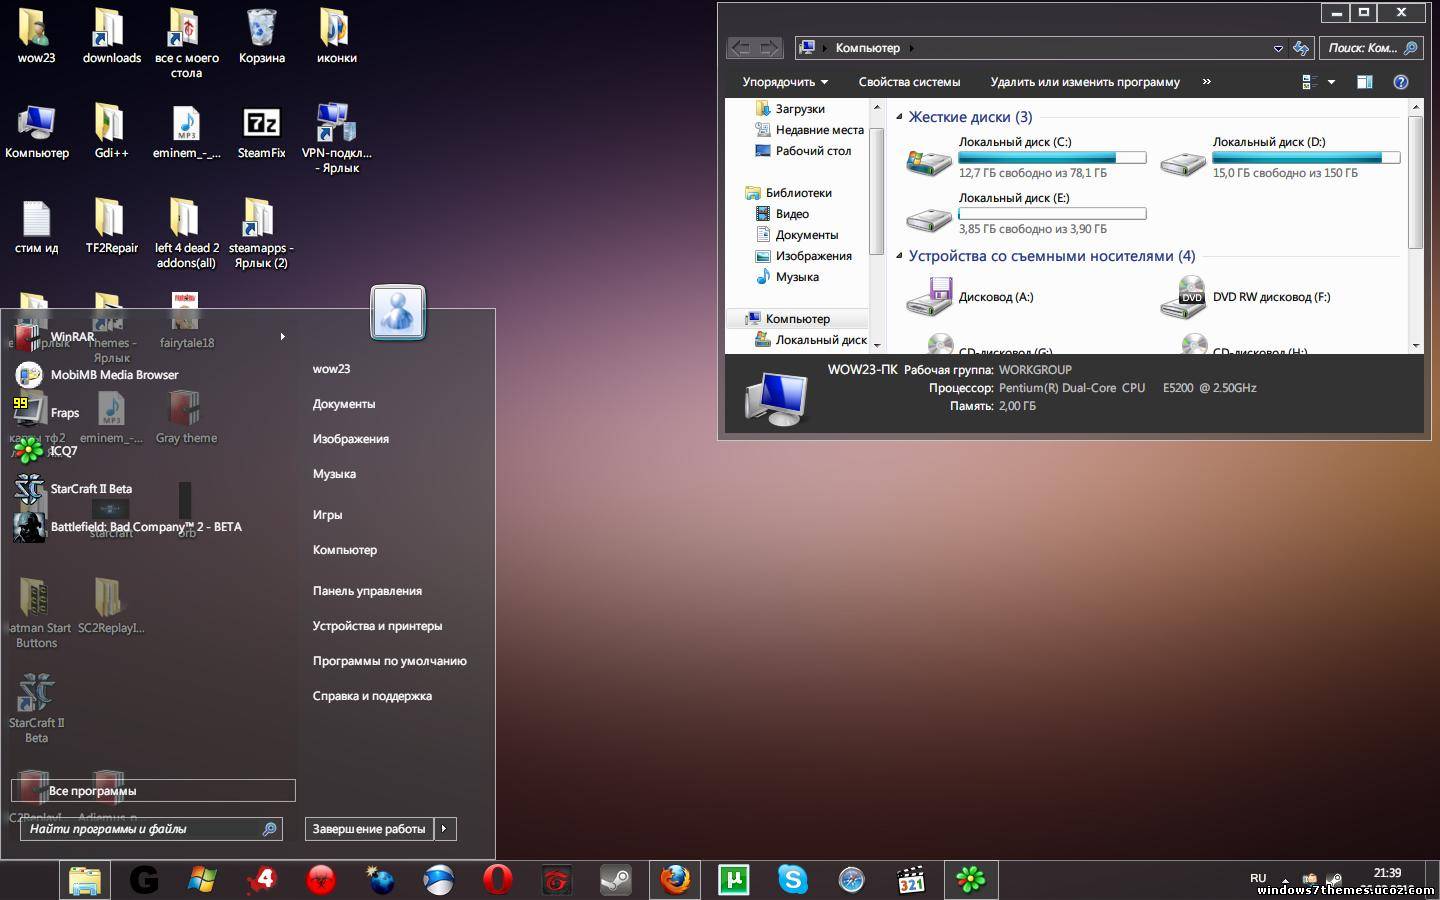Image resolution: width=1440 pixels, height=900 pixels.
Task: Collapse Жесткие диски group
Action: [x=899, y=117]
